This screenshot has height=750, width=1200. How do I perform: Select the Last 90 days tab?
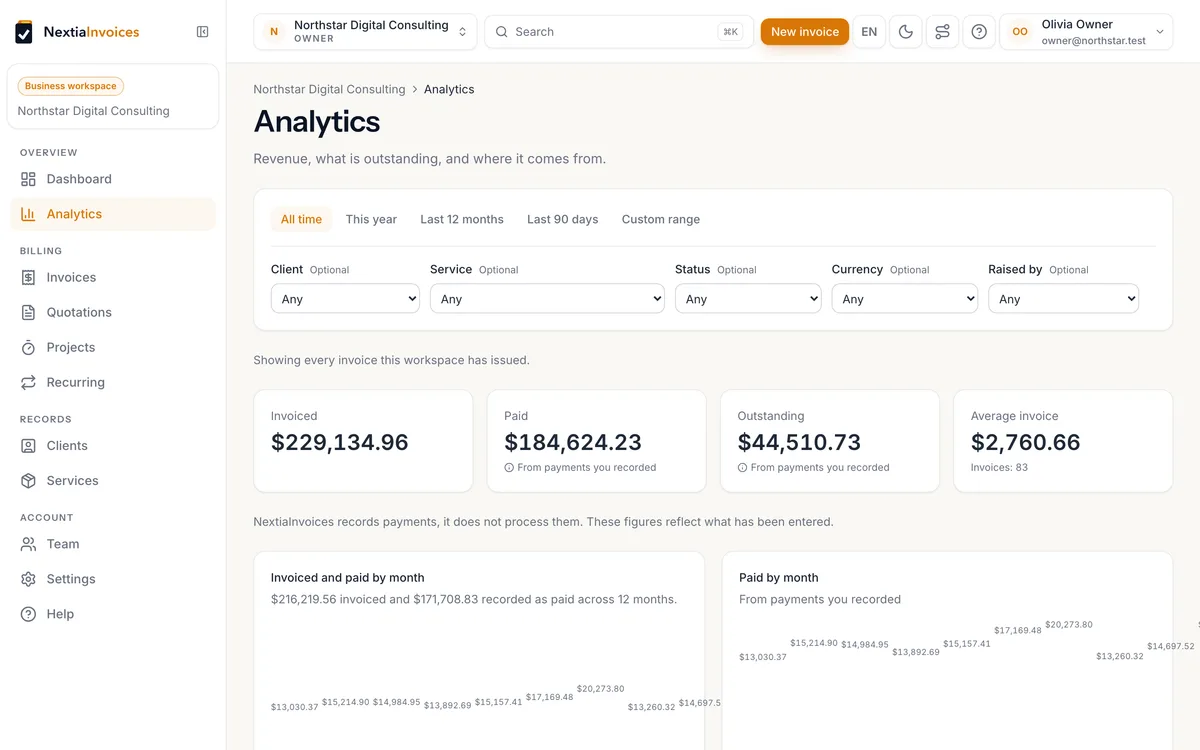tap(563, 219)
